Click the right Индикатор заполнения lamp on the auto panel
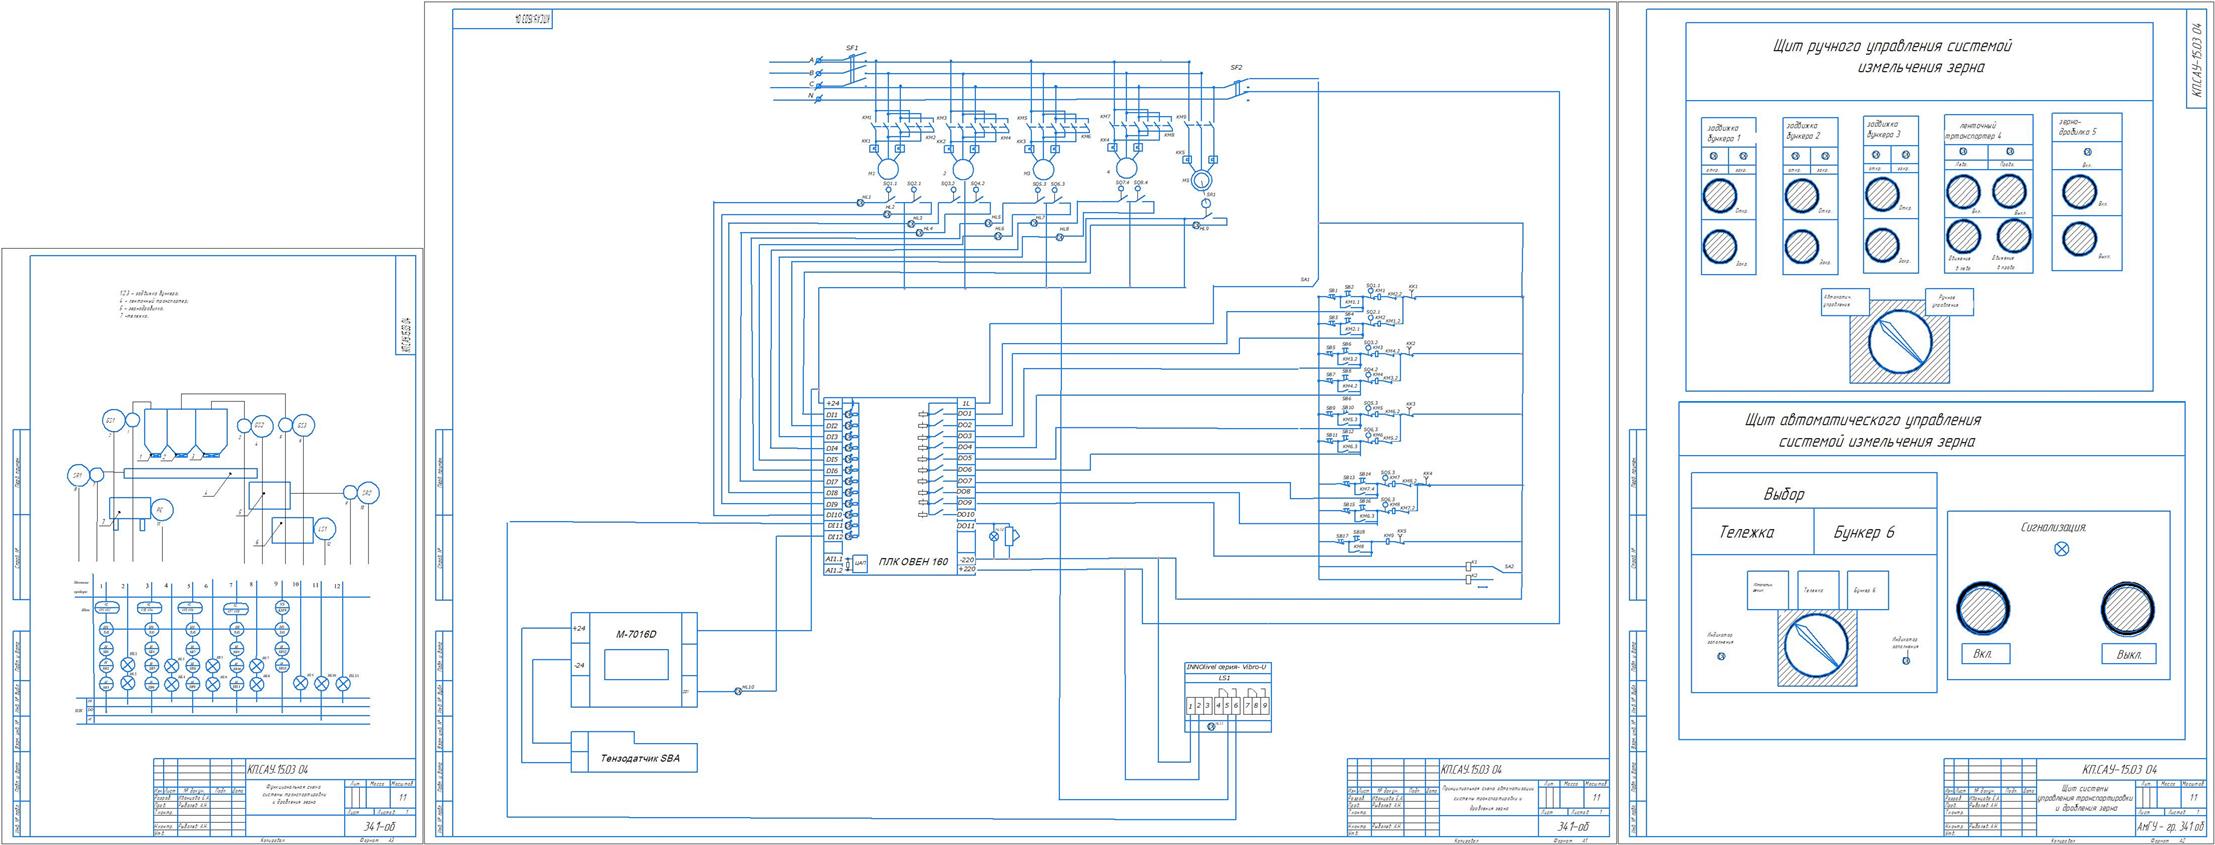This screenshot has width=2215, height=845. (1906, 660)
